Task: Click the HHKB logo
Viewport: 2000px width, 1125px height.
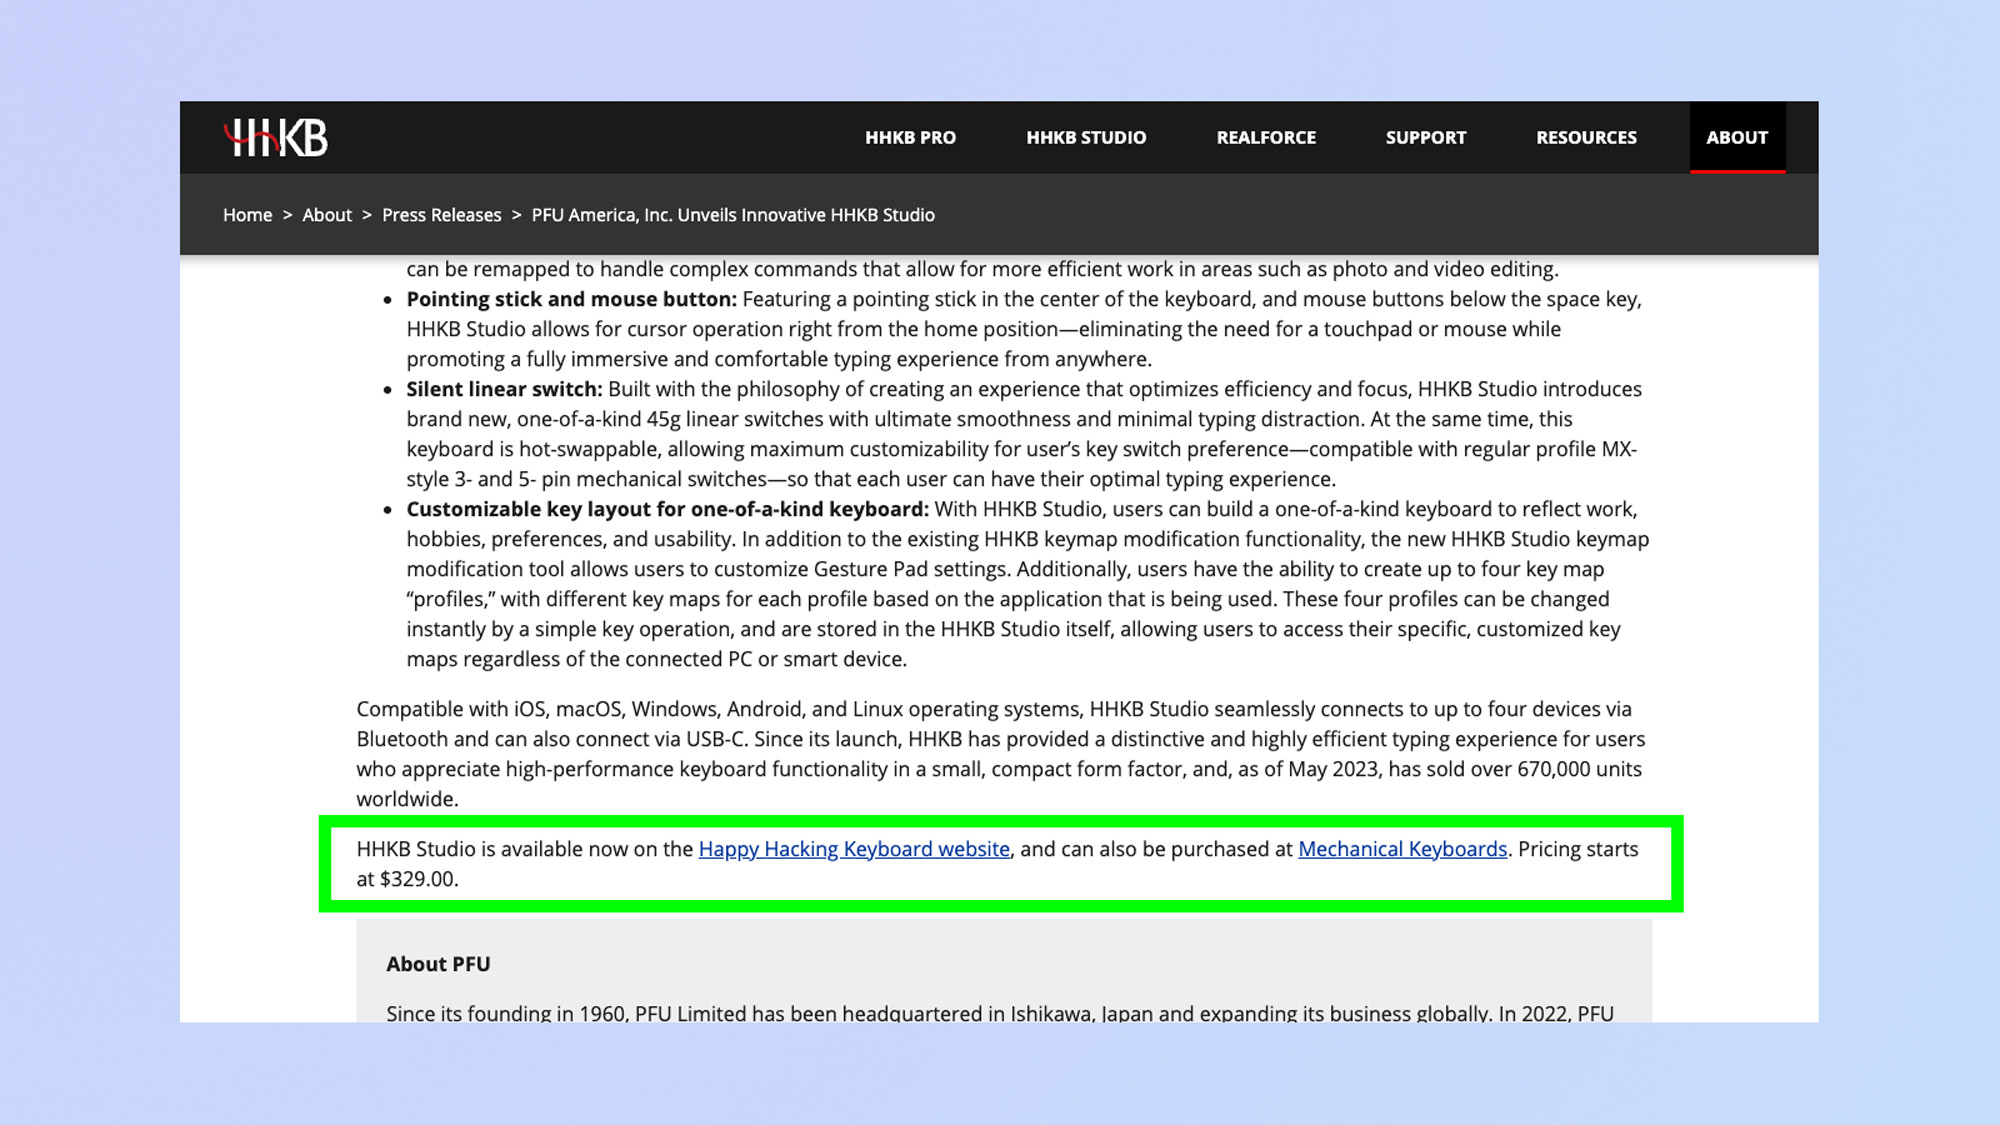Action: (276, 138)
